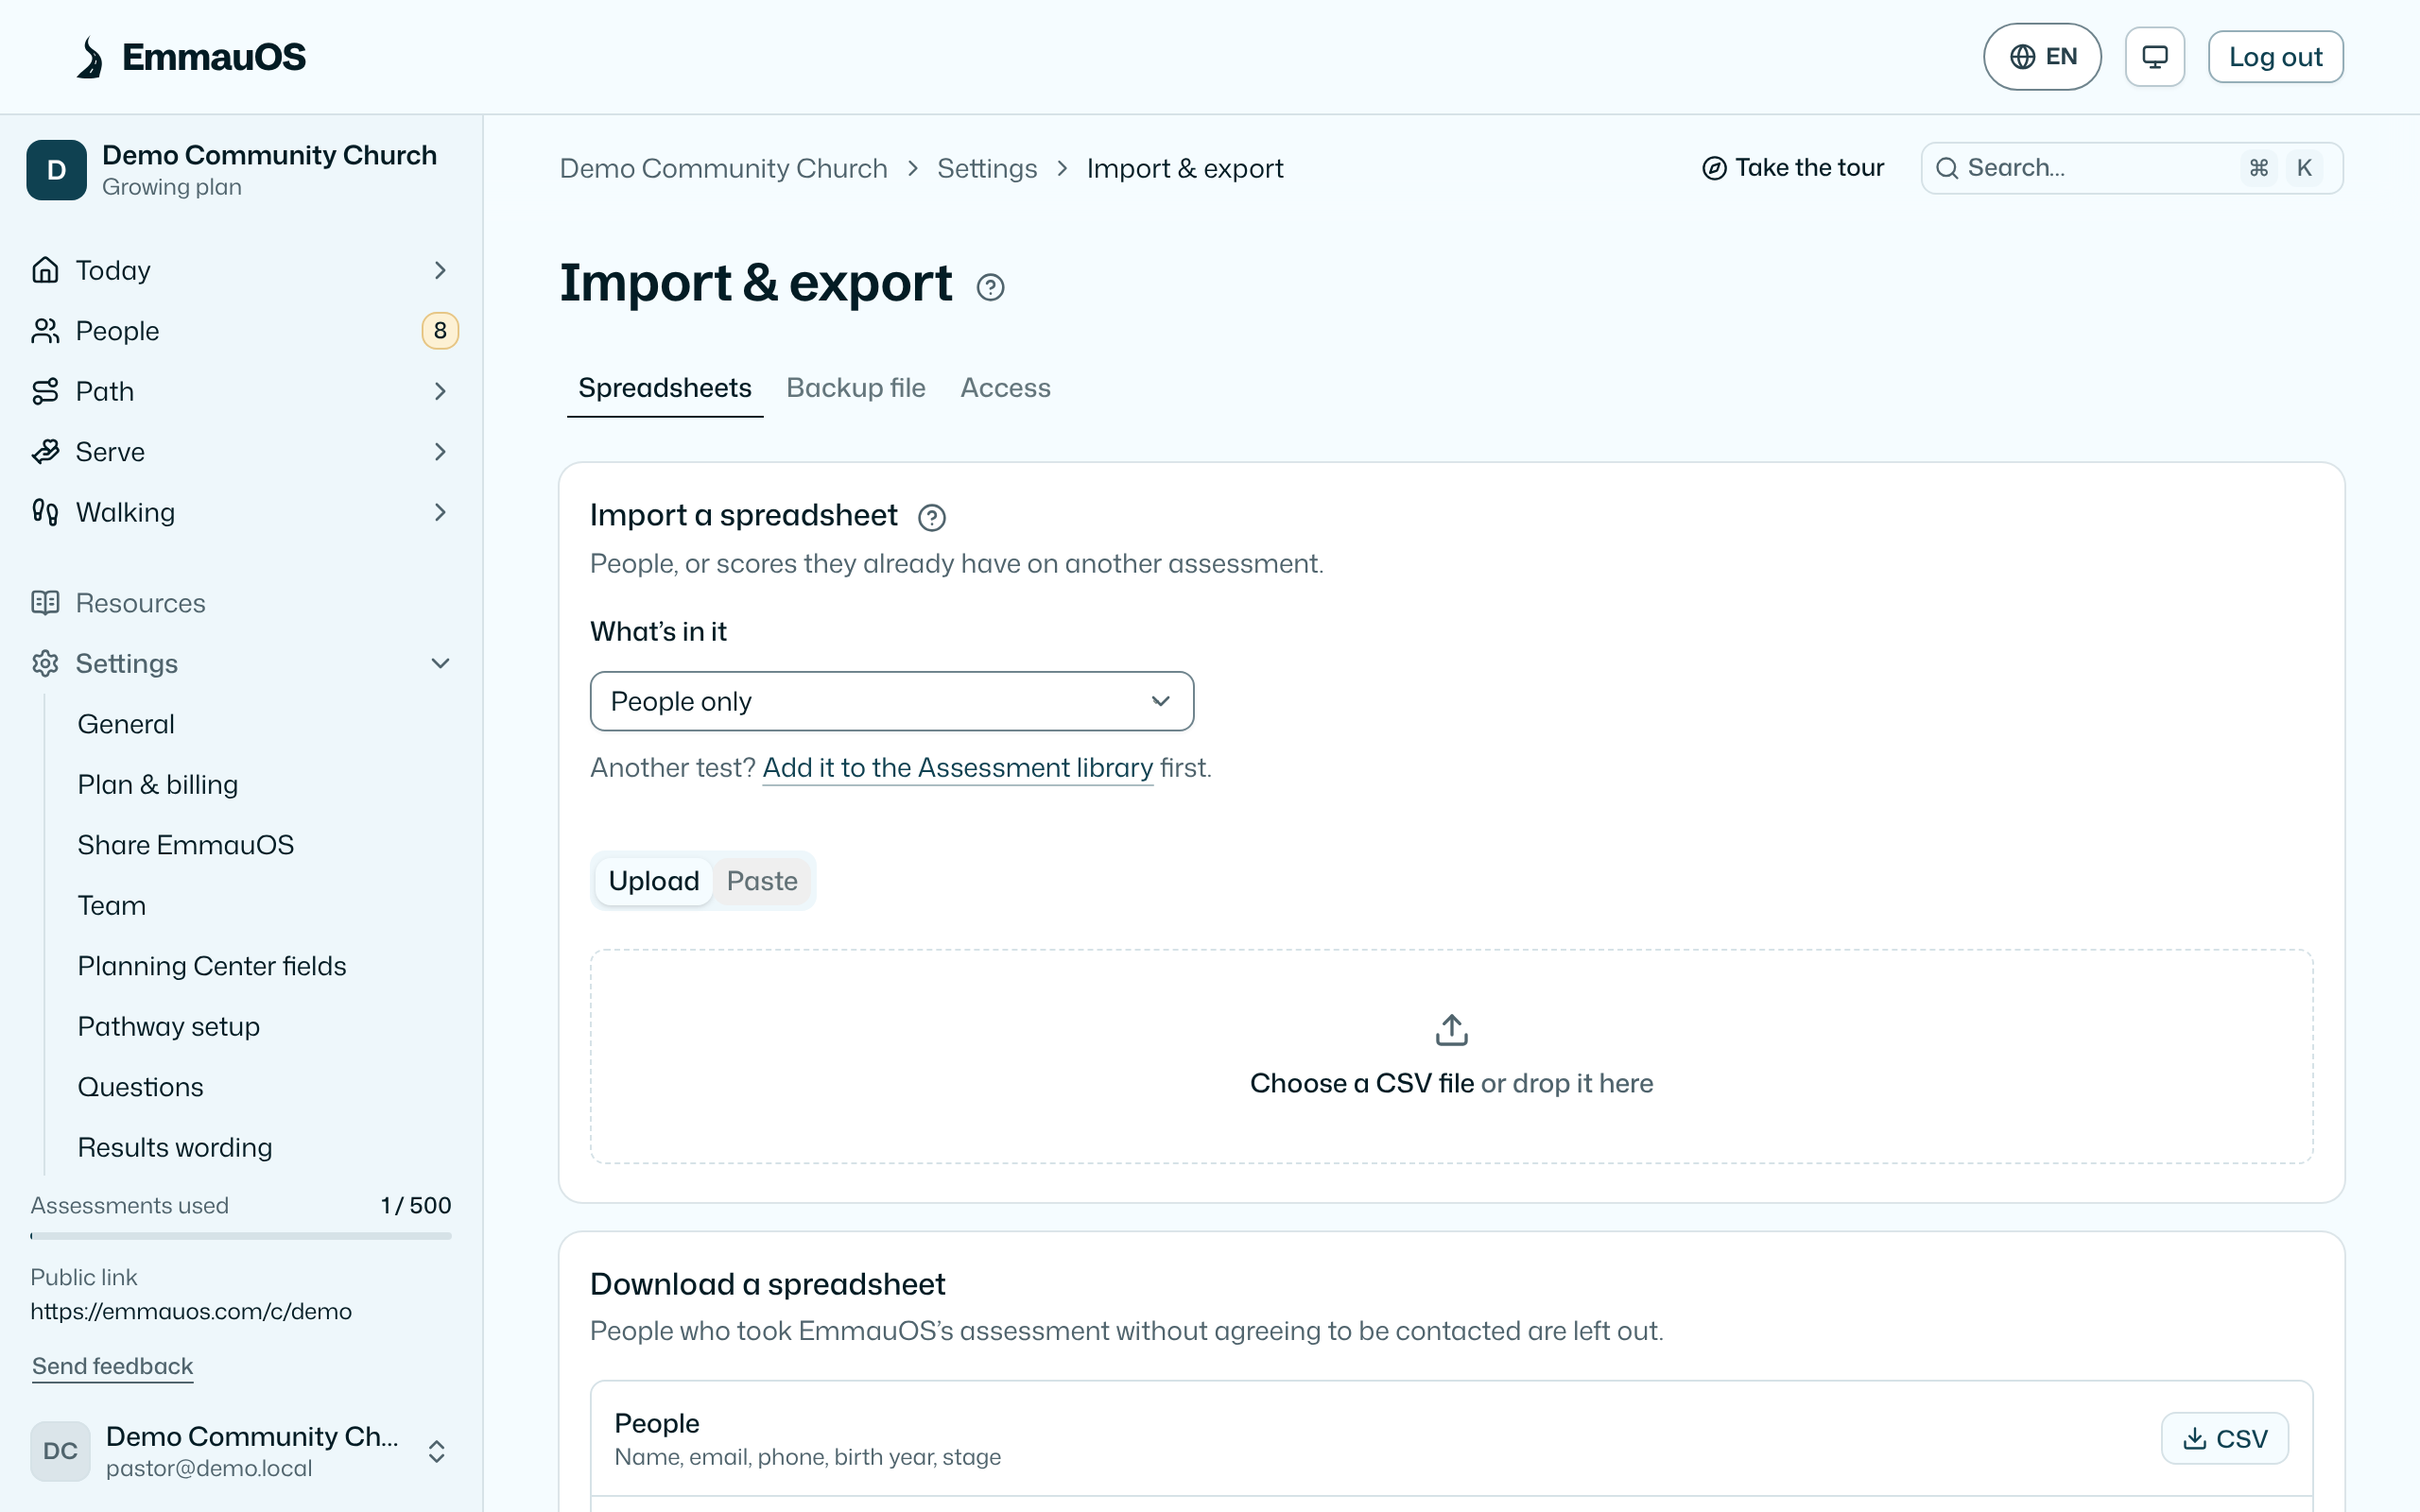
Task: Click the Take the tour compass icon
Action: coord(1714,168)
